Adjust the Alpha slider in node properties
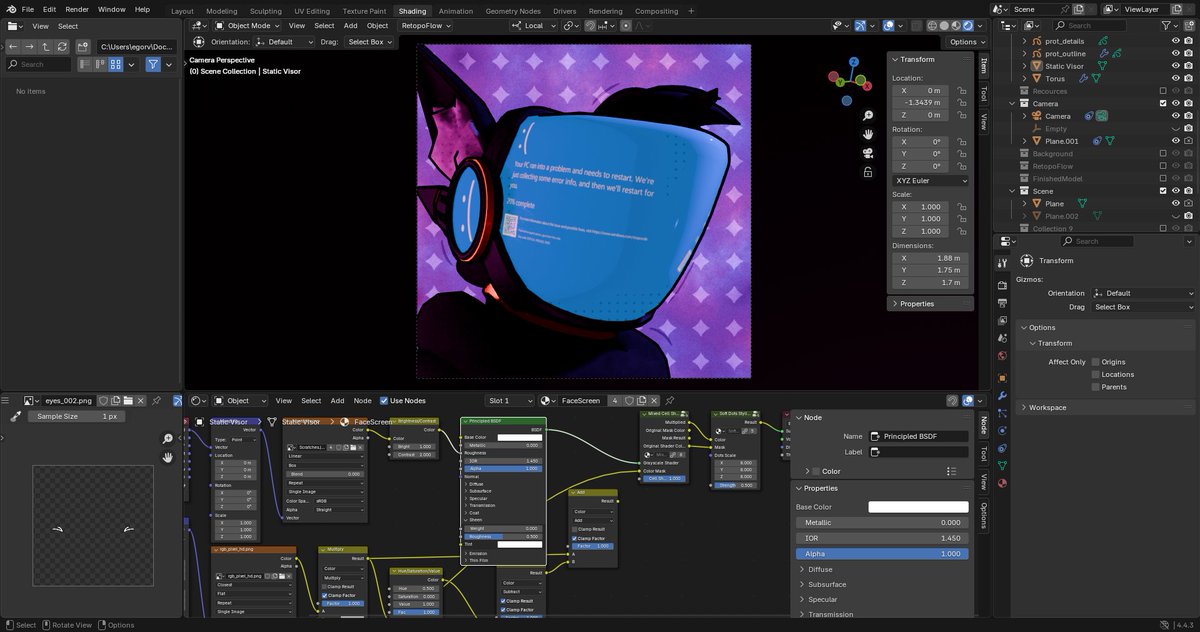 tap(882, 553)
